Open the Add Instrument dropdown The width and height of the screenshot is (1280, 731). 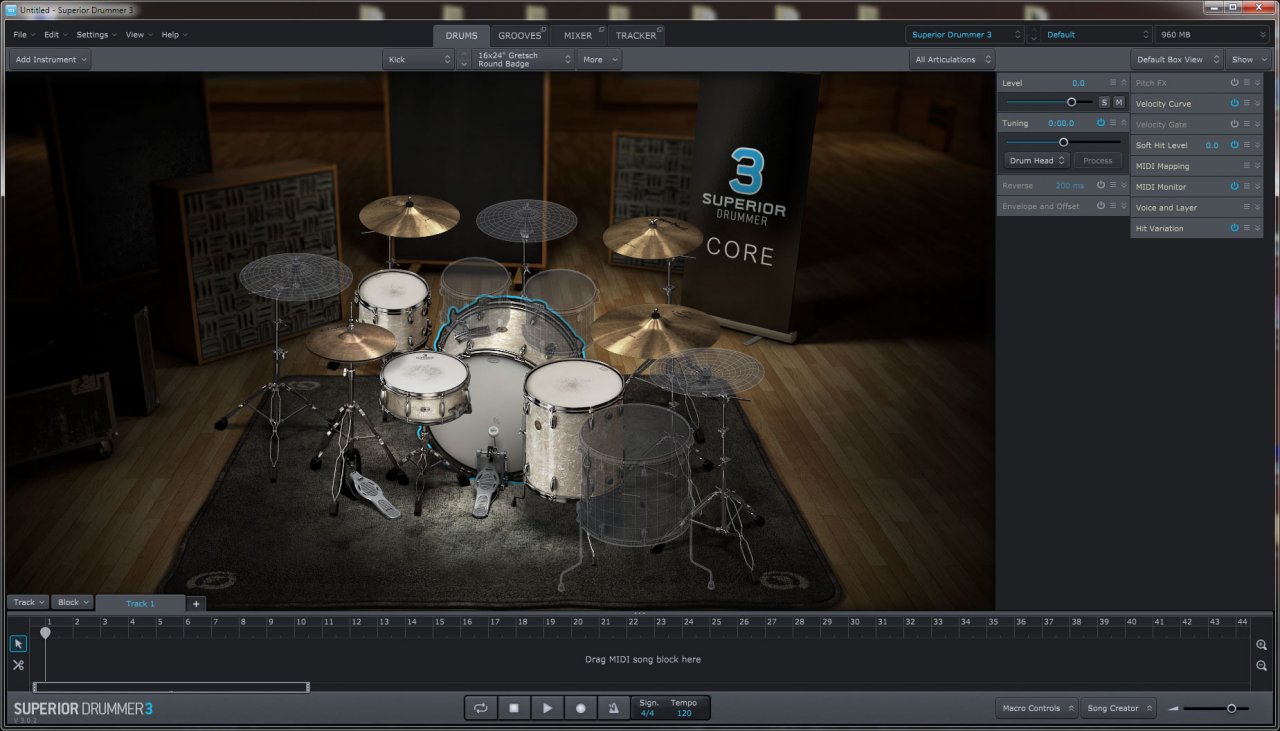point(51,60)
